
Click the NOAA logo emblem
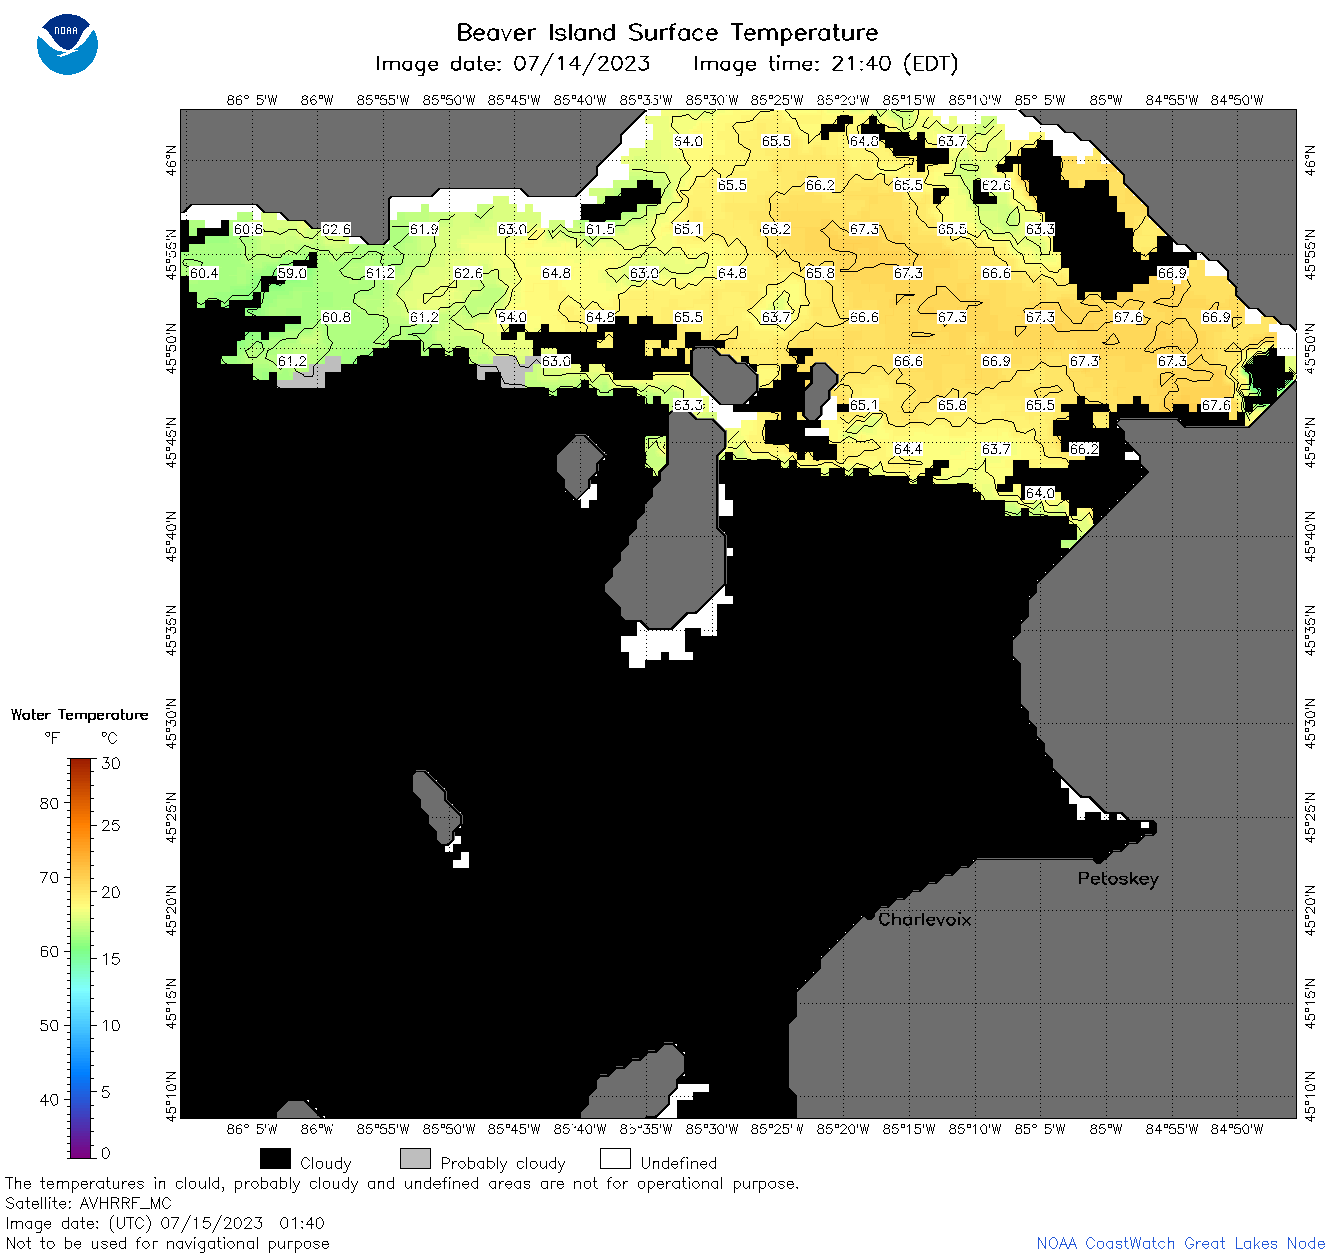(x=67, y=45)
